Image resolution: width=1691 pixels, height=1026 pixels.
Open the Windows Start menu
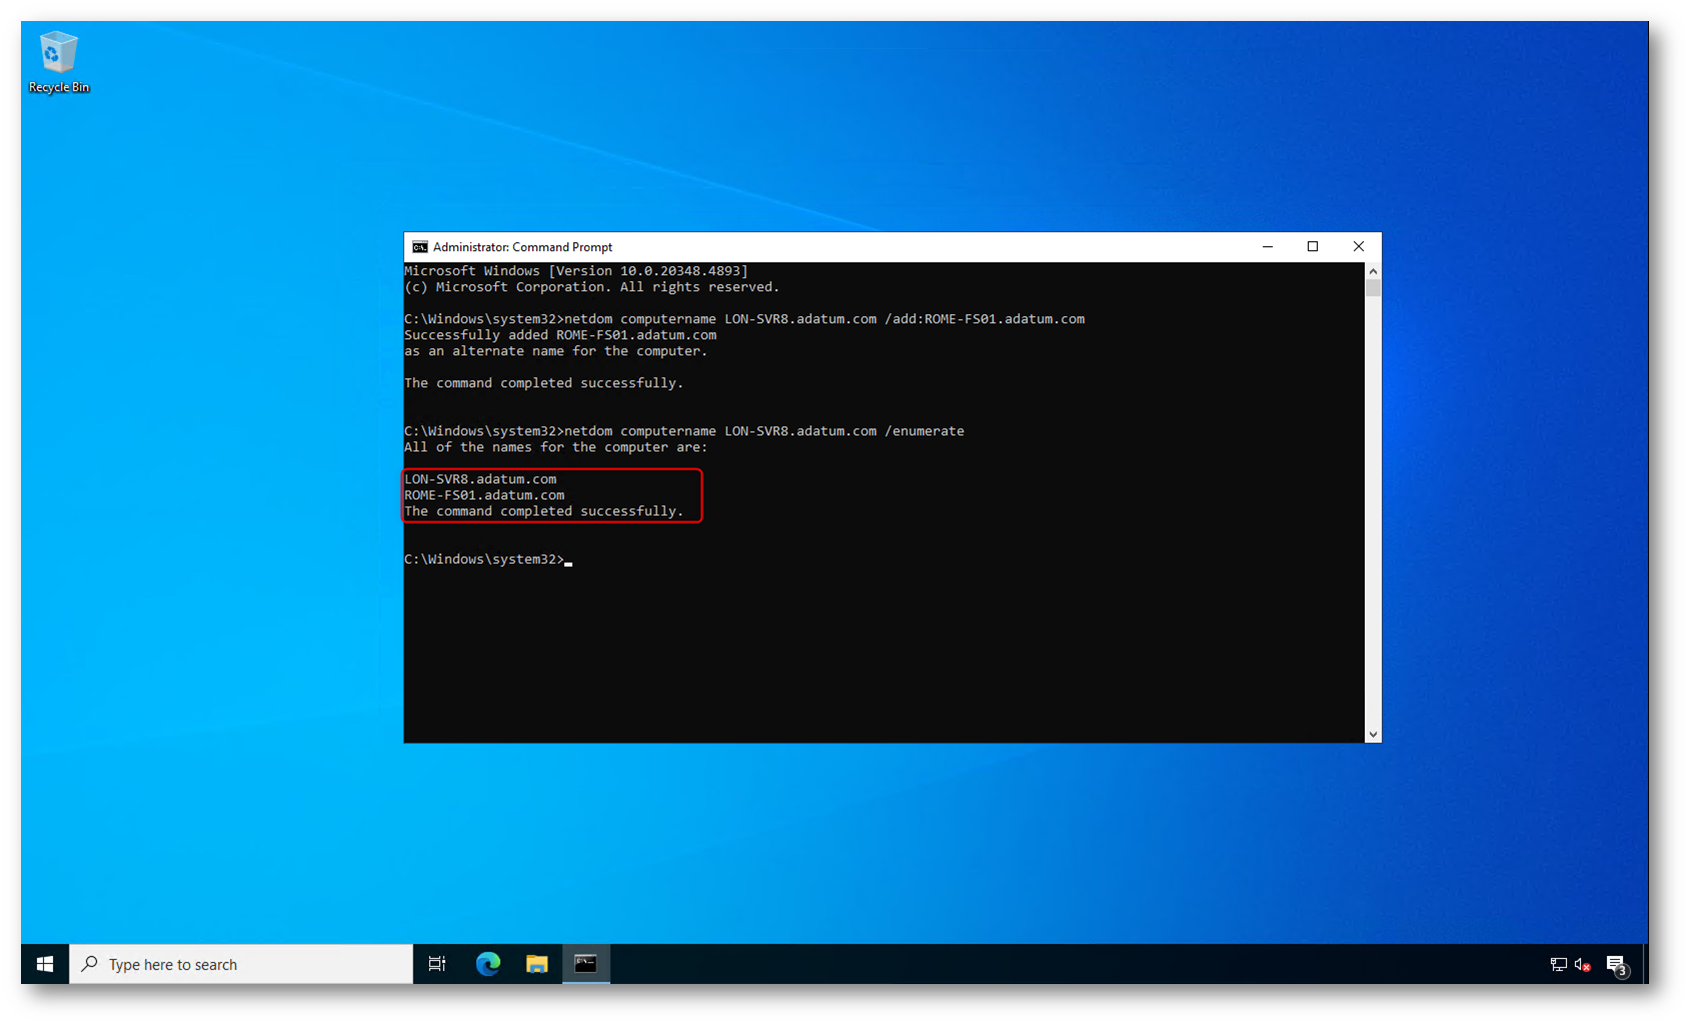click(45, 964)
